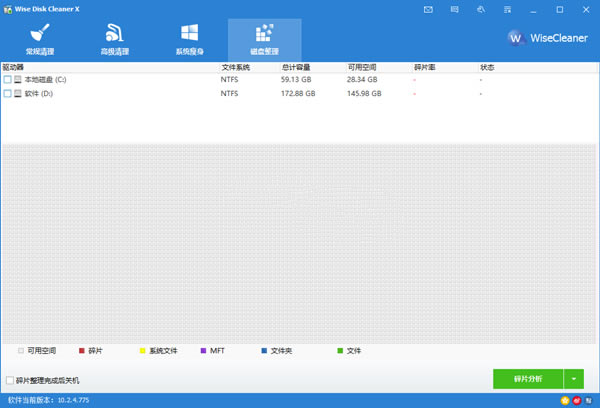This screenshot has width=600, height=408.
Task: Click the yellow star icon in status bar
Action: [x=565, y=400]
